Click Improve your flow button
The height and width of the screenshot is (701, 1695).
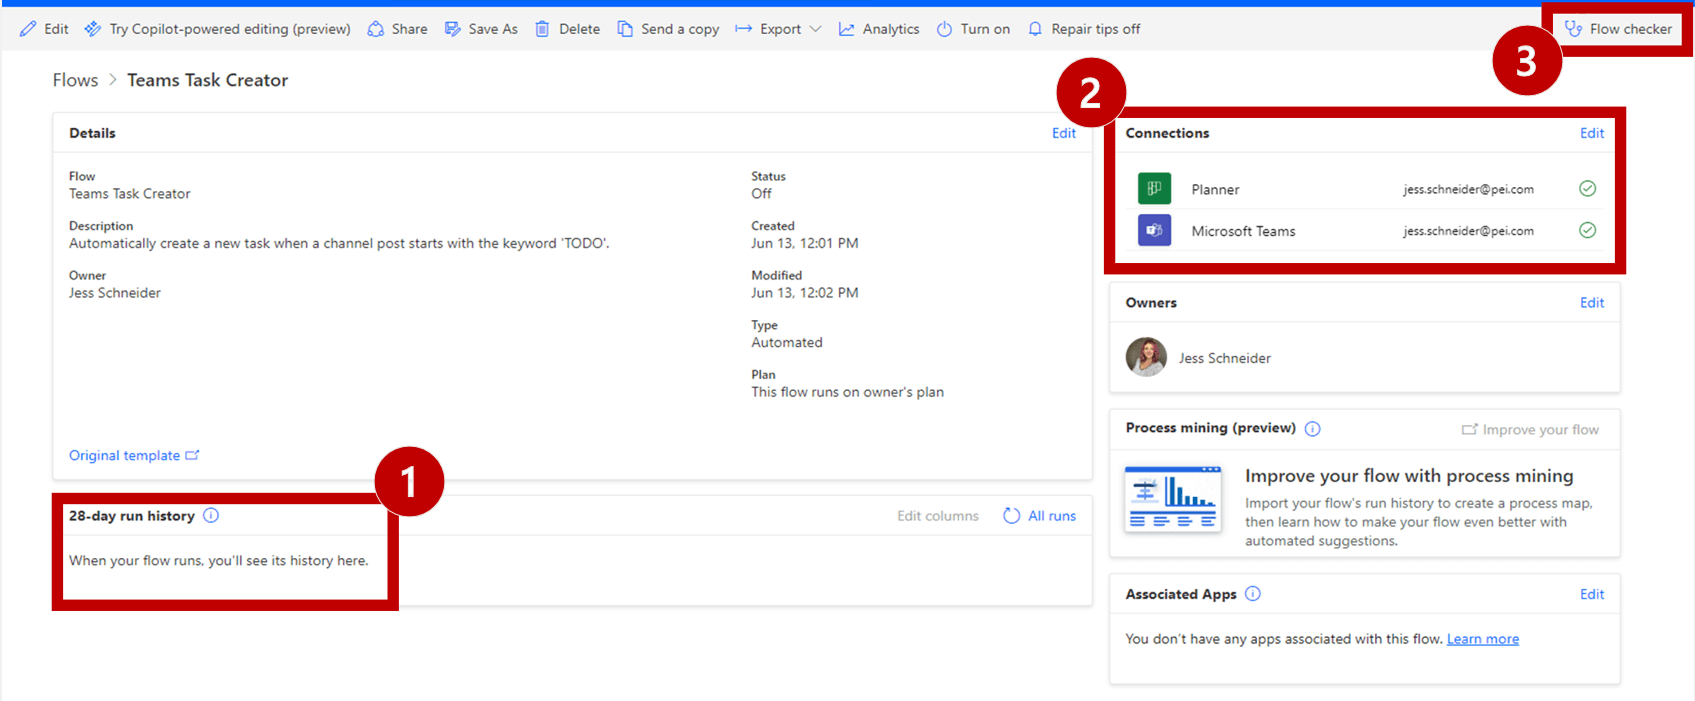tap(1530, 430)
